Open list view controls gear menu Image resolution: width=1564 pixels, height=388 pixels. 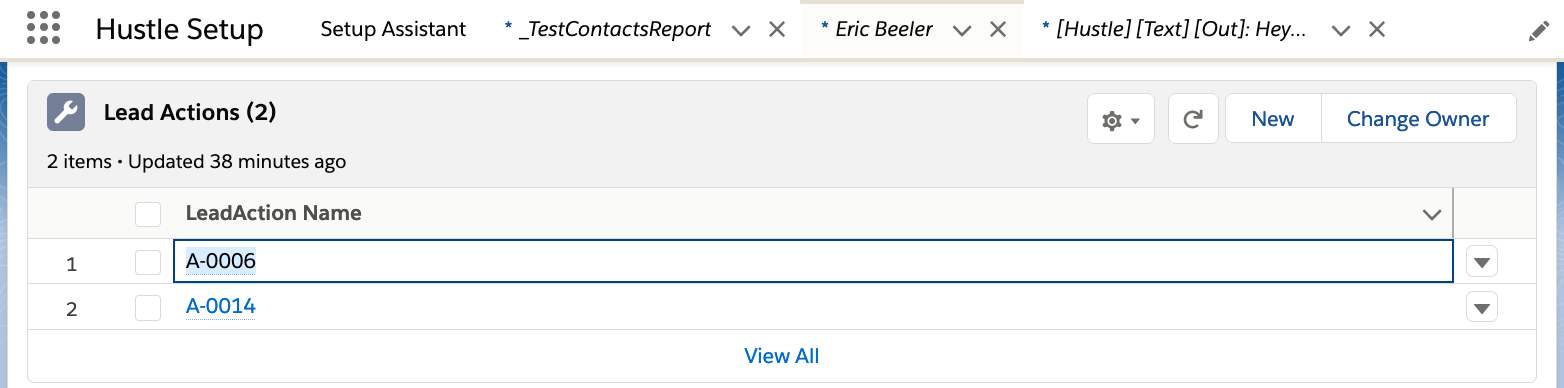pyautogui.click(x=1121, y=119)
